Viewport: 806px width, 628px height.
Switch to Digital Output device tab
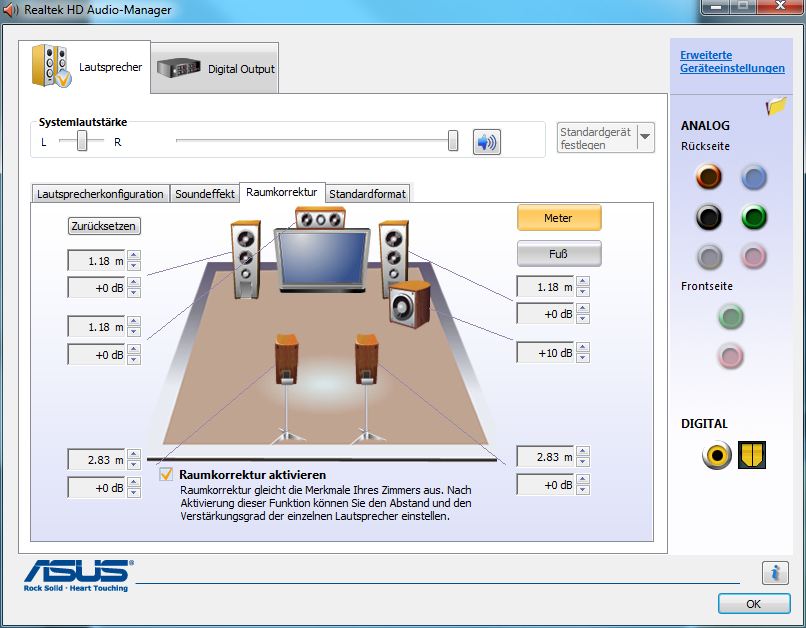click(x=215, y=68)
